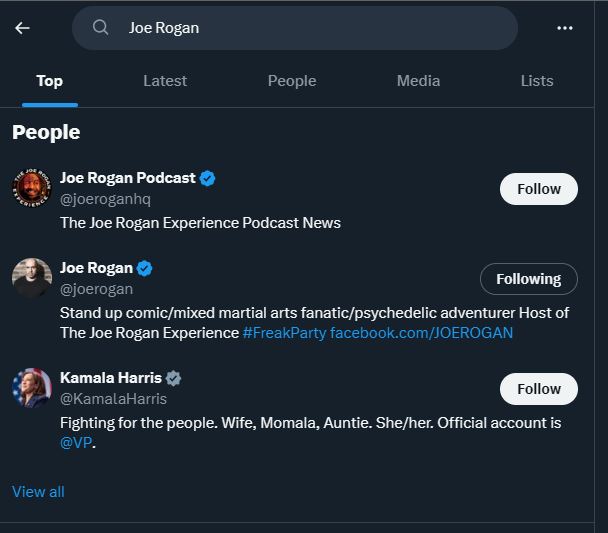Click Kamala Harris gray verified badge
The height and width of the screenshot is (533, 608).
coord(173,378)
